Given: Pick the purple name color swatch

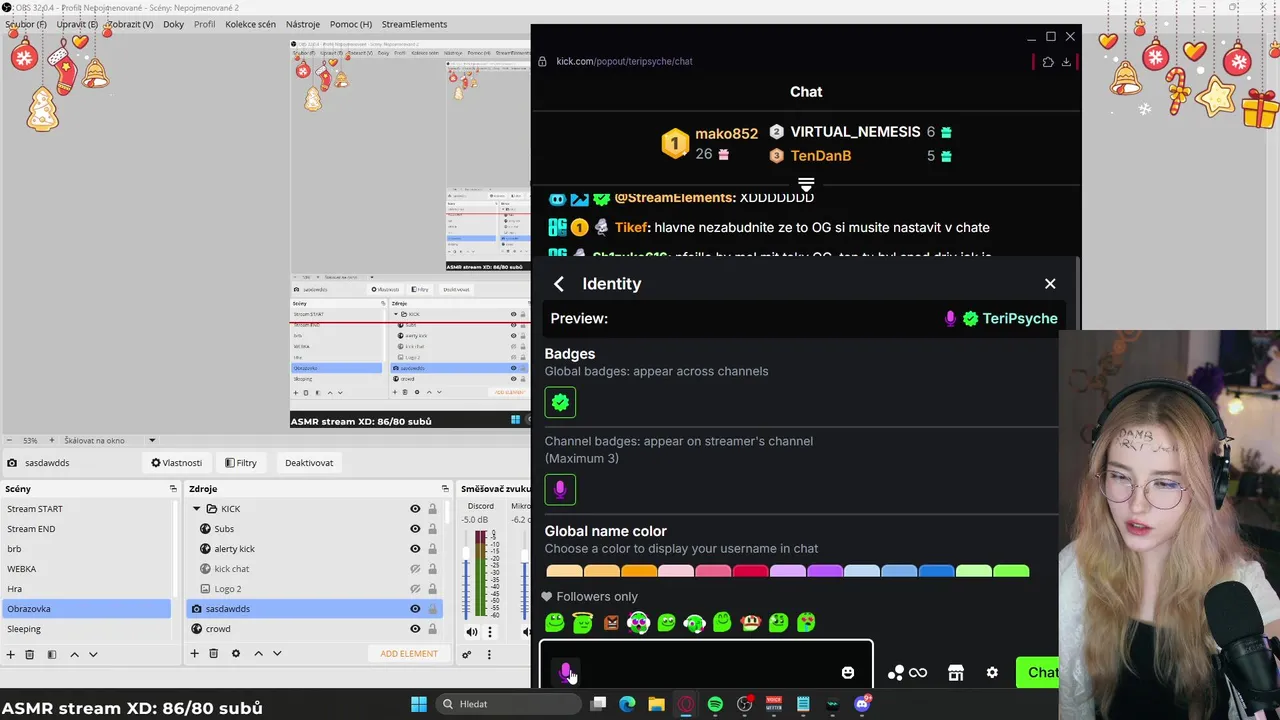Looking at the screenshot, I should (x=824, y=571).
